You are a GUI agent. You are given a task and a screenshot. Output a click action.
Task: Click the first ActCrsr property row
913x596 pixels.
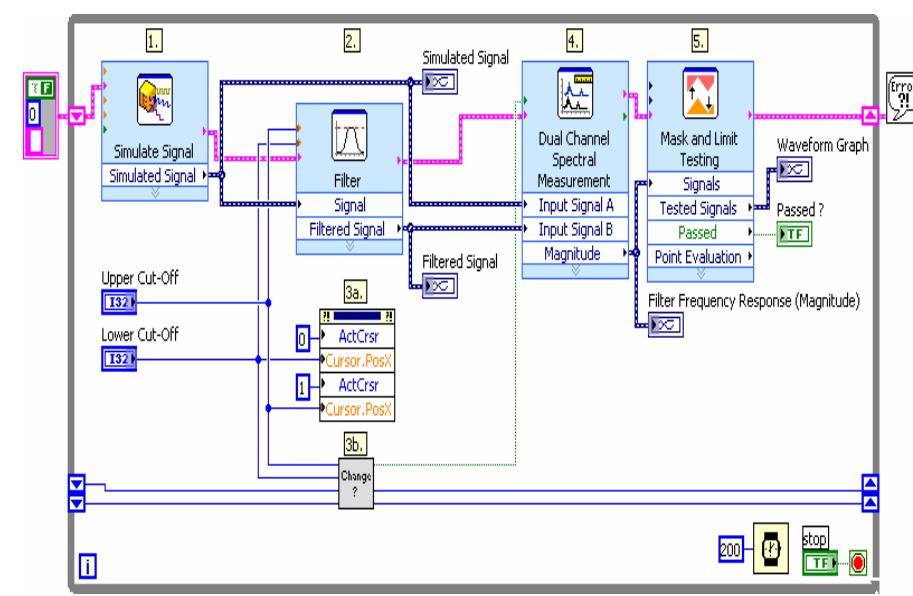tap(358, 336)
